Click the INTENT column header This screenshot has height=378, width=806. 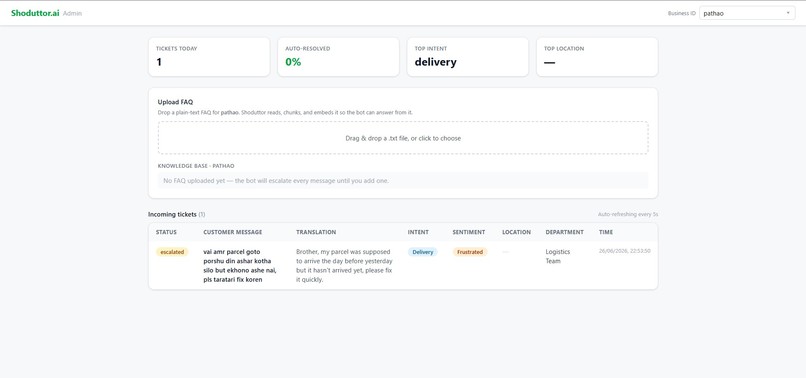(x=418, y=232)
